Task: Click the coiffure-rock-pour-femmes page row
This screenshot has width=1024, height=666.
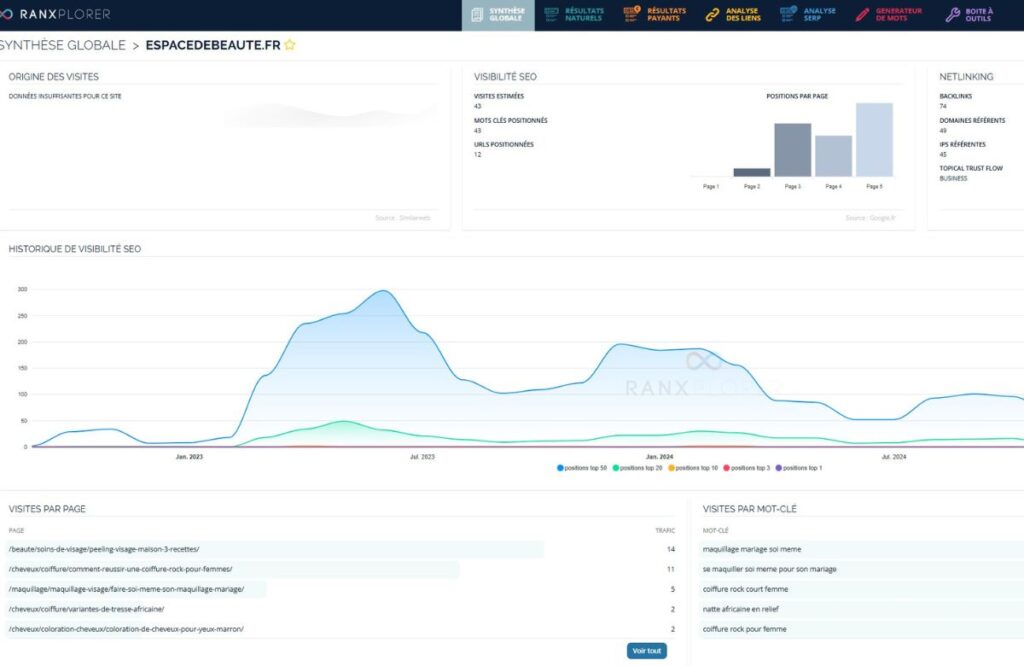Action: pos(341,569)
